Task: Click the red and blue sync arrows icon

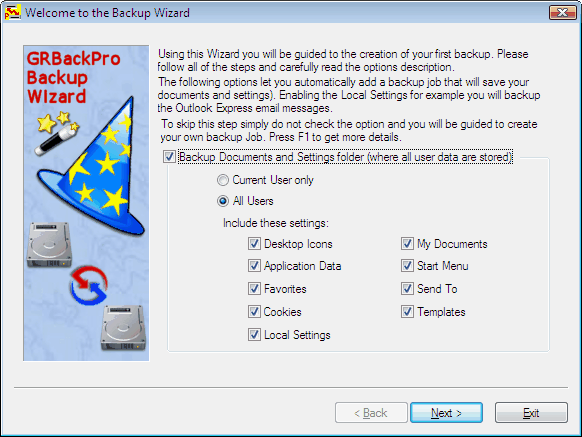Action: (89, 285)
